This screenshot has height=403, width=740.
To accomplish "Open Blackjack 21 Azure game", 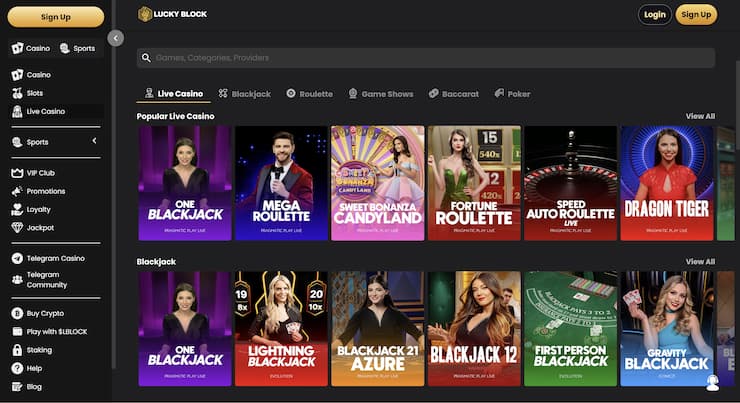I will (378, 328).
